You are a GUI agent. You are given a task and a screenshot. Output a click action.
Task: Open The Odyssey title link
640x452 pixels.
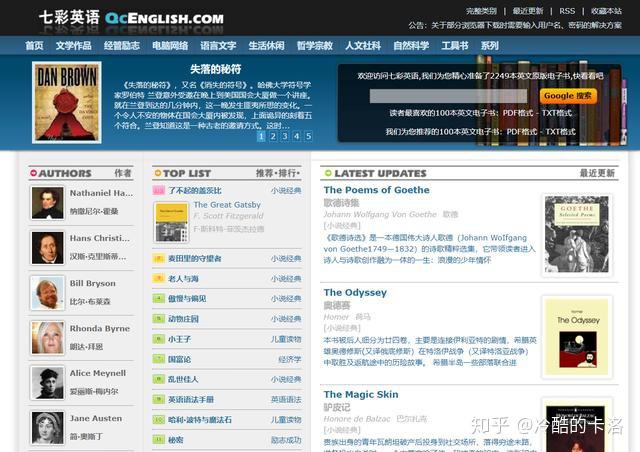click(x=355, y=292)
